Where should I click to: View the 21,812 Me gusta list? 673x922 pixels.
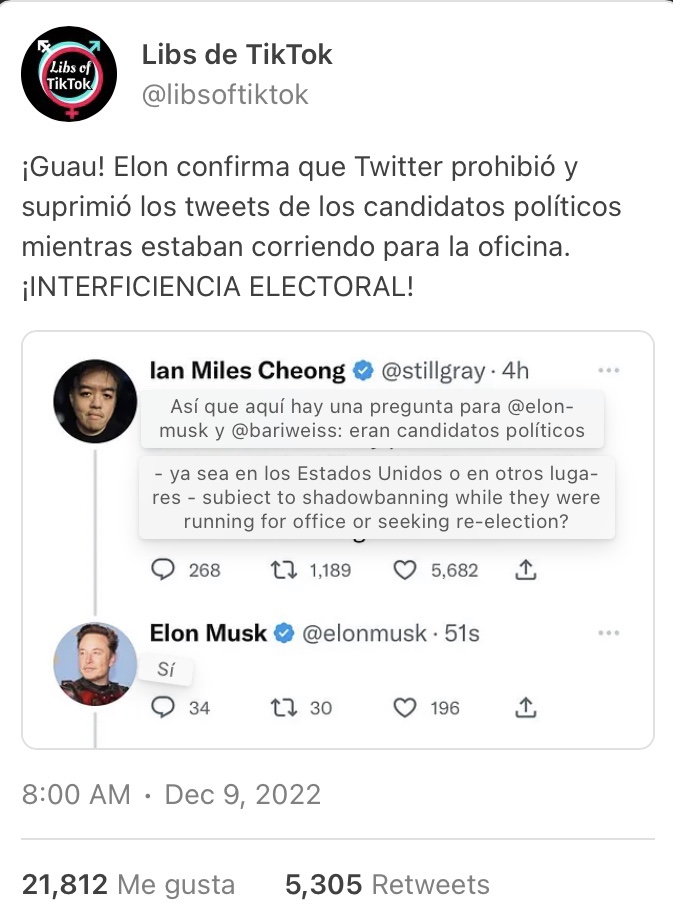point(128,884)
